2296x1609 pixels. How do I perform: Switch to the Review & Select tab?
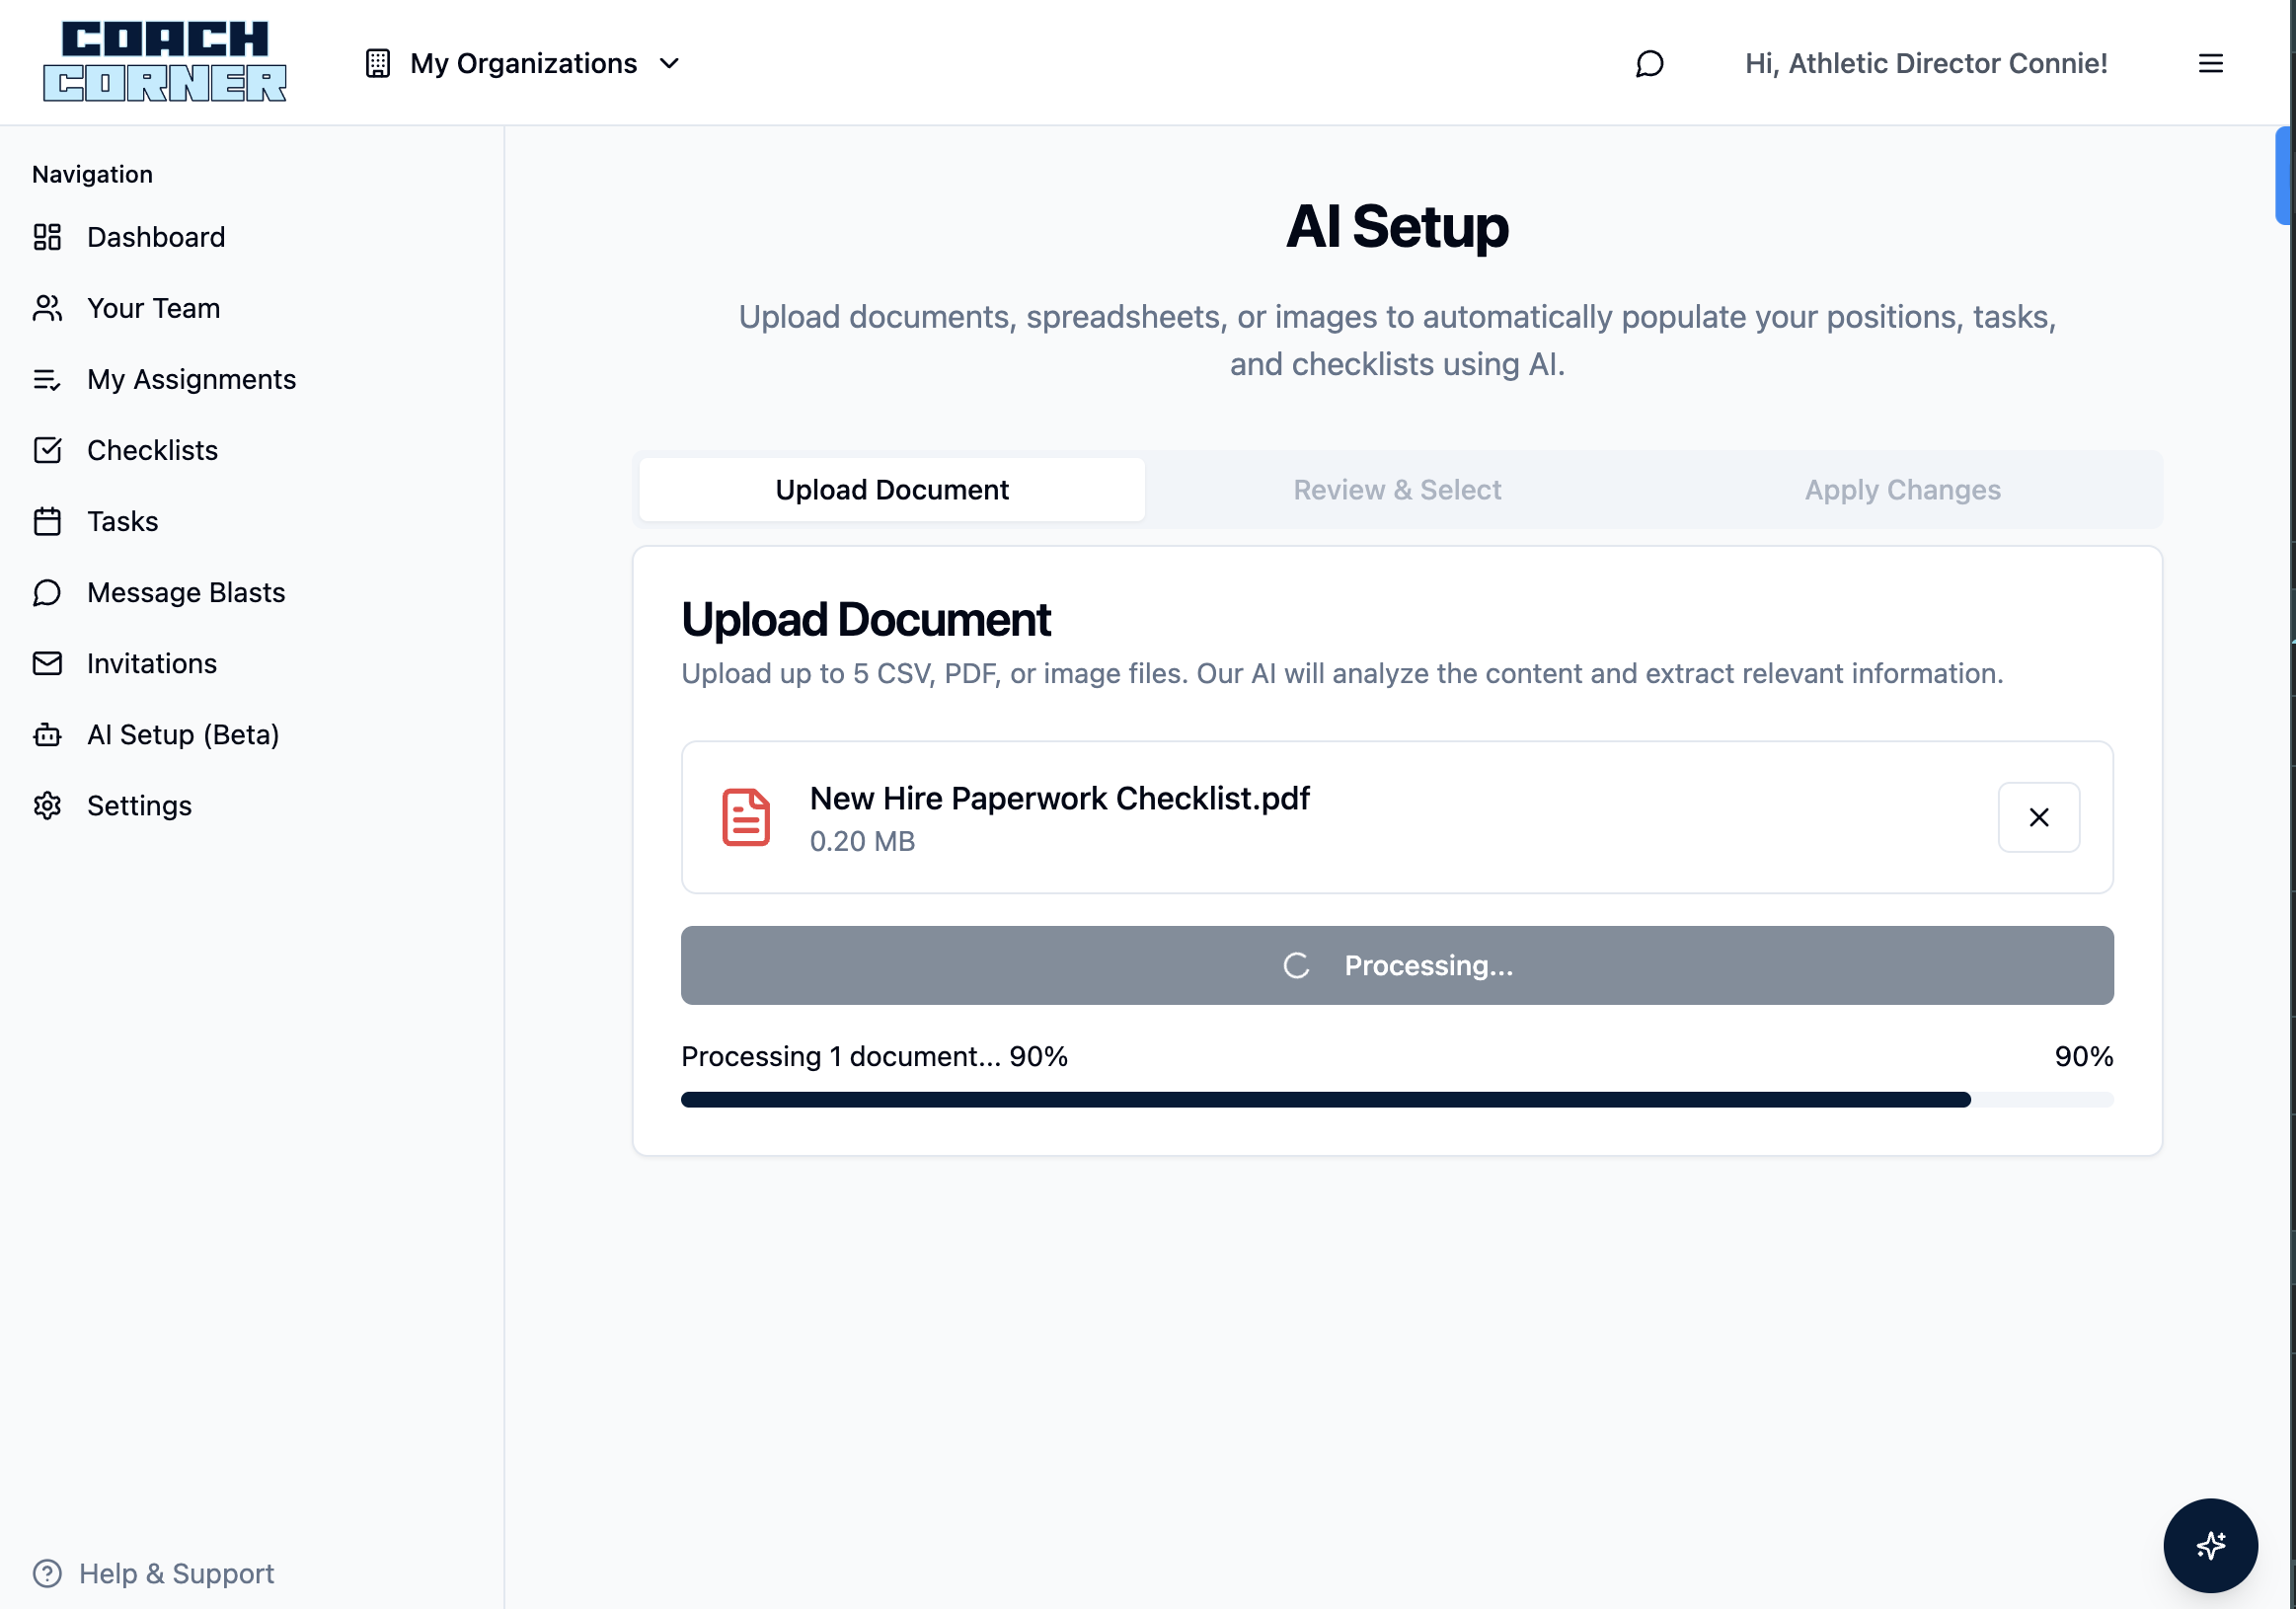click(x=1397, y=489)
